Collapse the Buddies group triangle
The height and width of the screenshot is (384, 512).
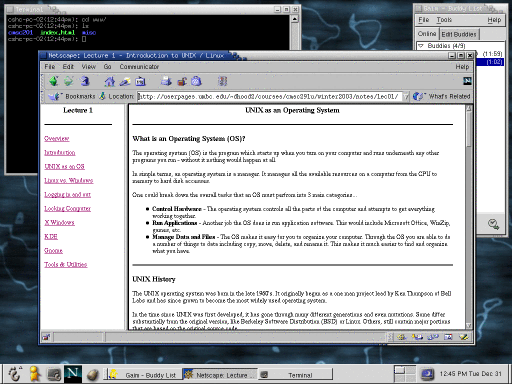click(421, 46)
